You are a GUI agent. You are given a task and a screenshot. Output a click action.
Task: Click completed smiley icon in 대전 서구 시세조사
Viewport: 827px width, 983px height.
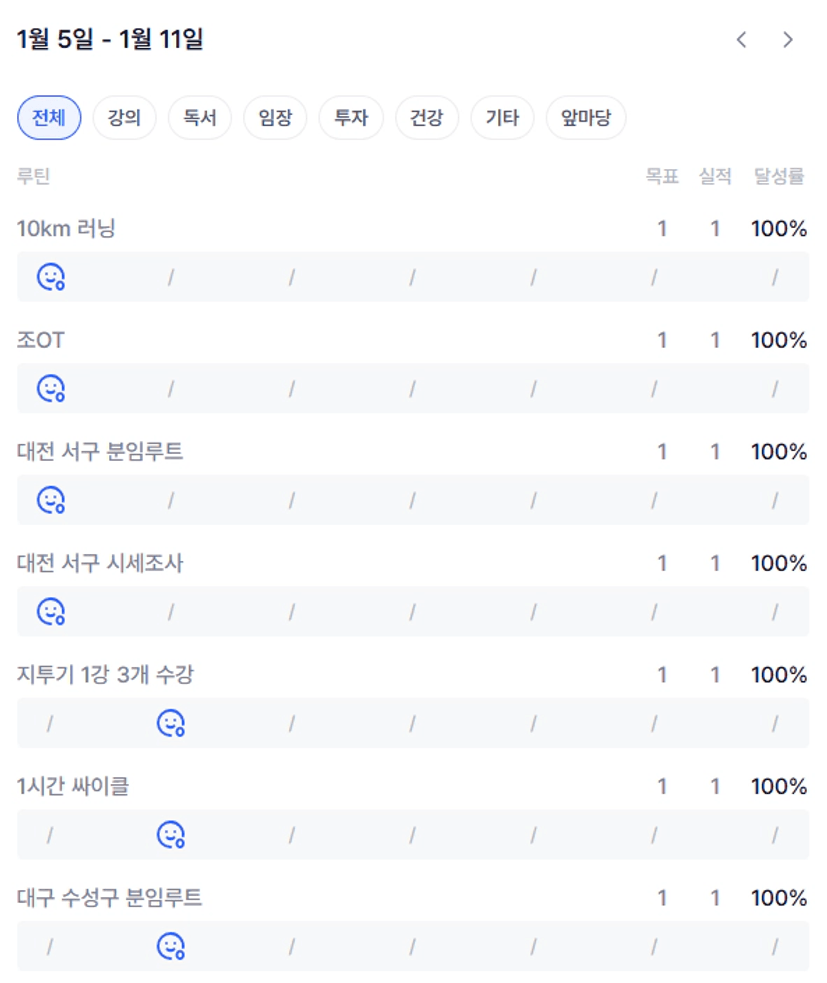[51, 611]
